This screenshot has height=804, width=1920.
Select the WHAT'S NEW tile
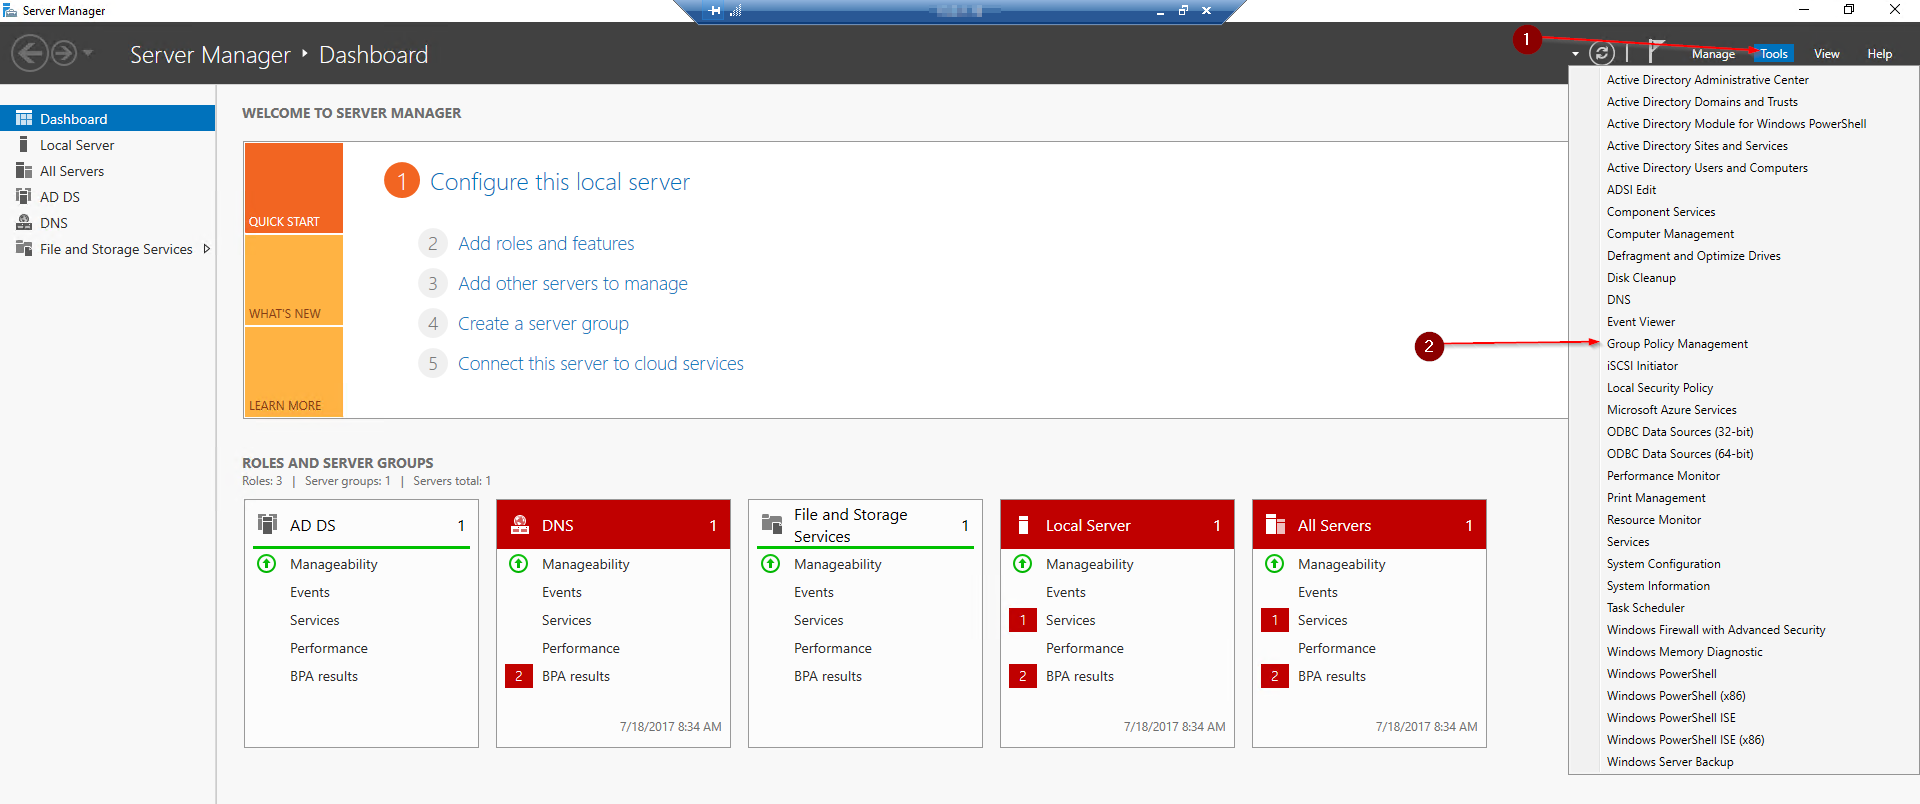point(294,280)
